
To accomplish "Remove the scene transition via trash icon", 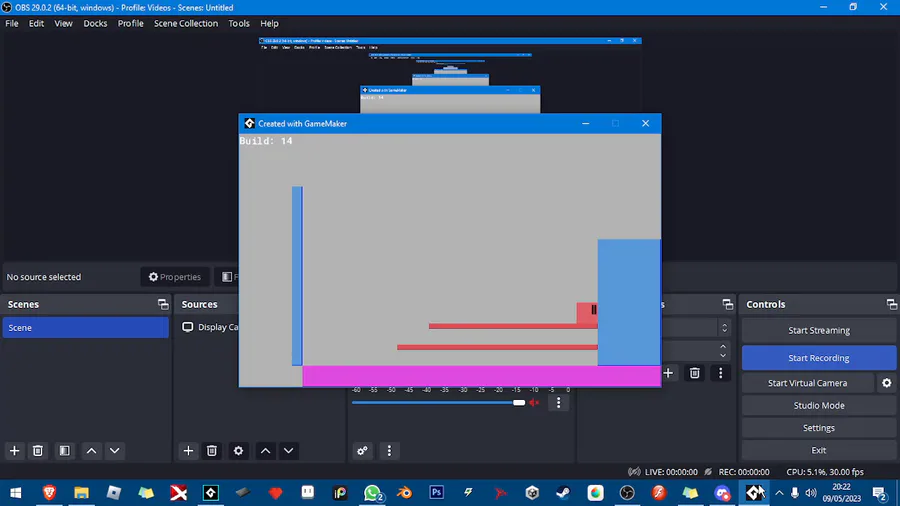I will tap(695, 373).
